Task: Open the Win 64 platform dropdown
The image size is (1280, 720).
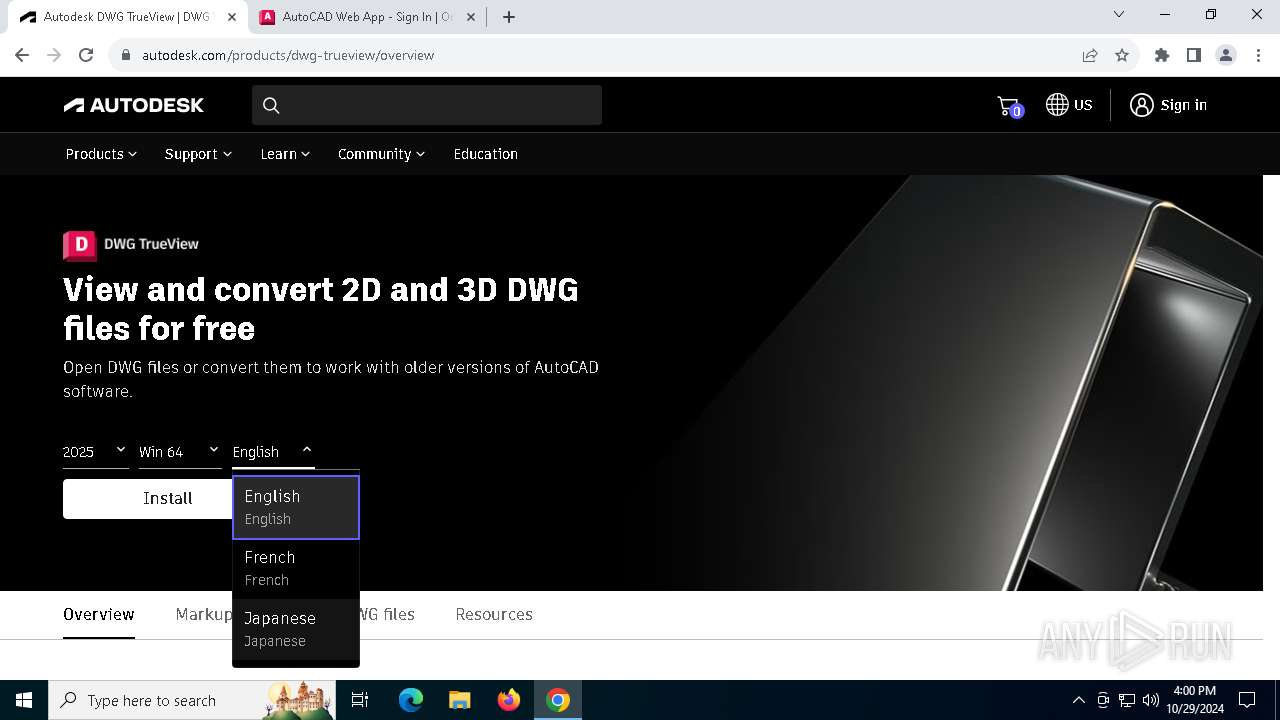Action: [x=180, y=452]
